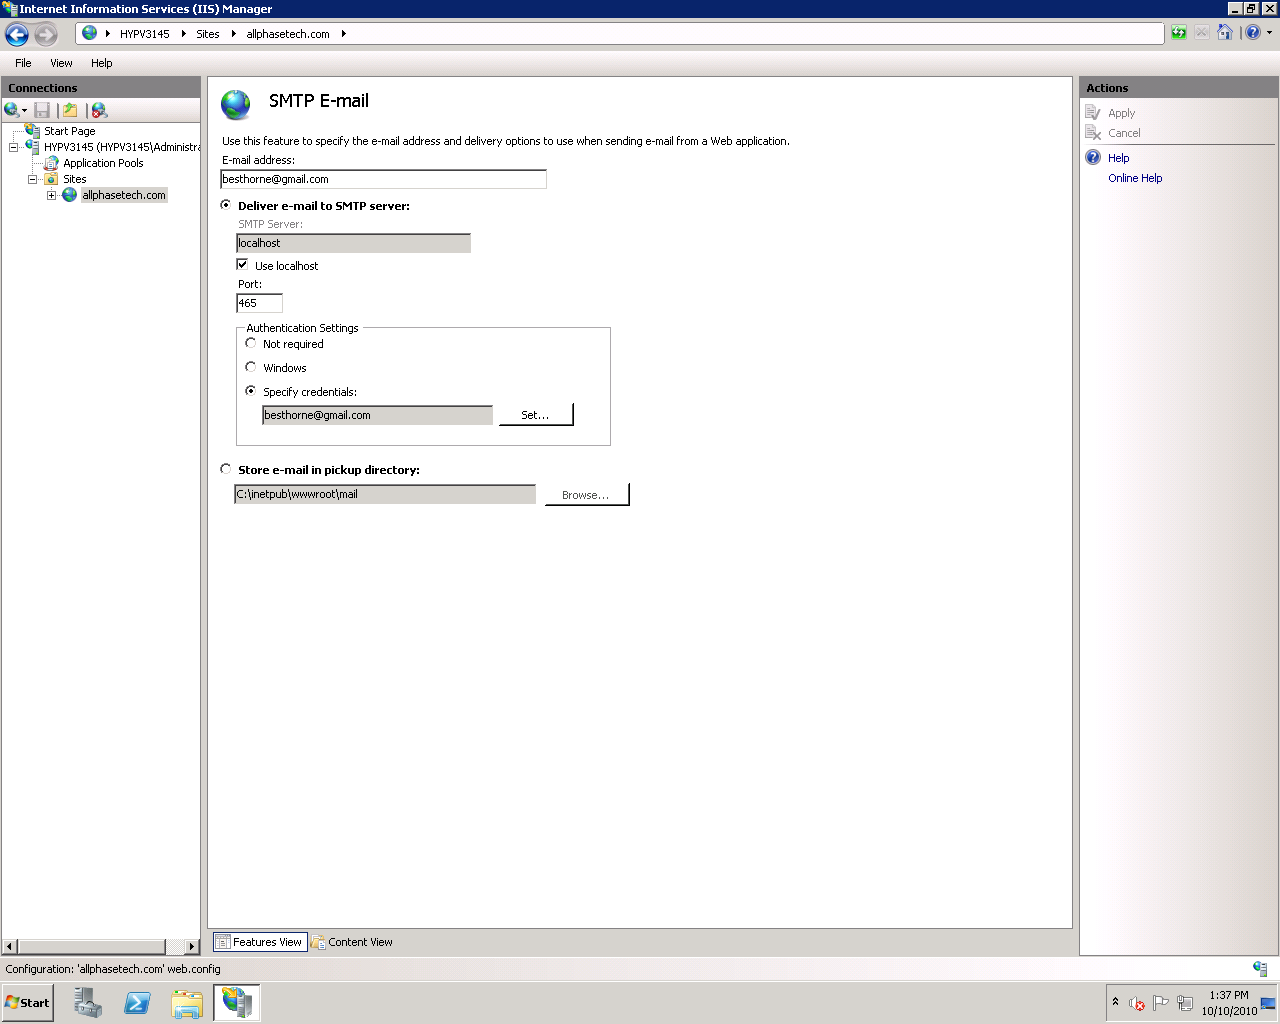The height and width of the screenshot is (1024, 1280).
Task: Open Windows PowerShell from the taskbar
Action: pyautogui.click(x=137, y=1003)
